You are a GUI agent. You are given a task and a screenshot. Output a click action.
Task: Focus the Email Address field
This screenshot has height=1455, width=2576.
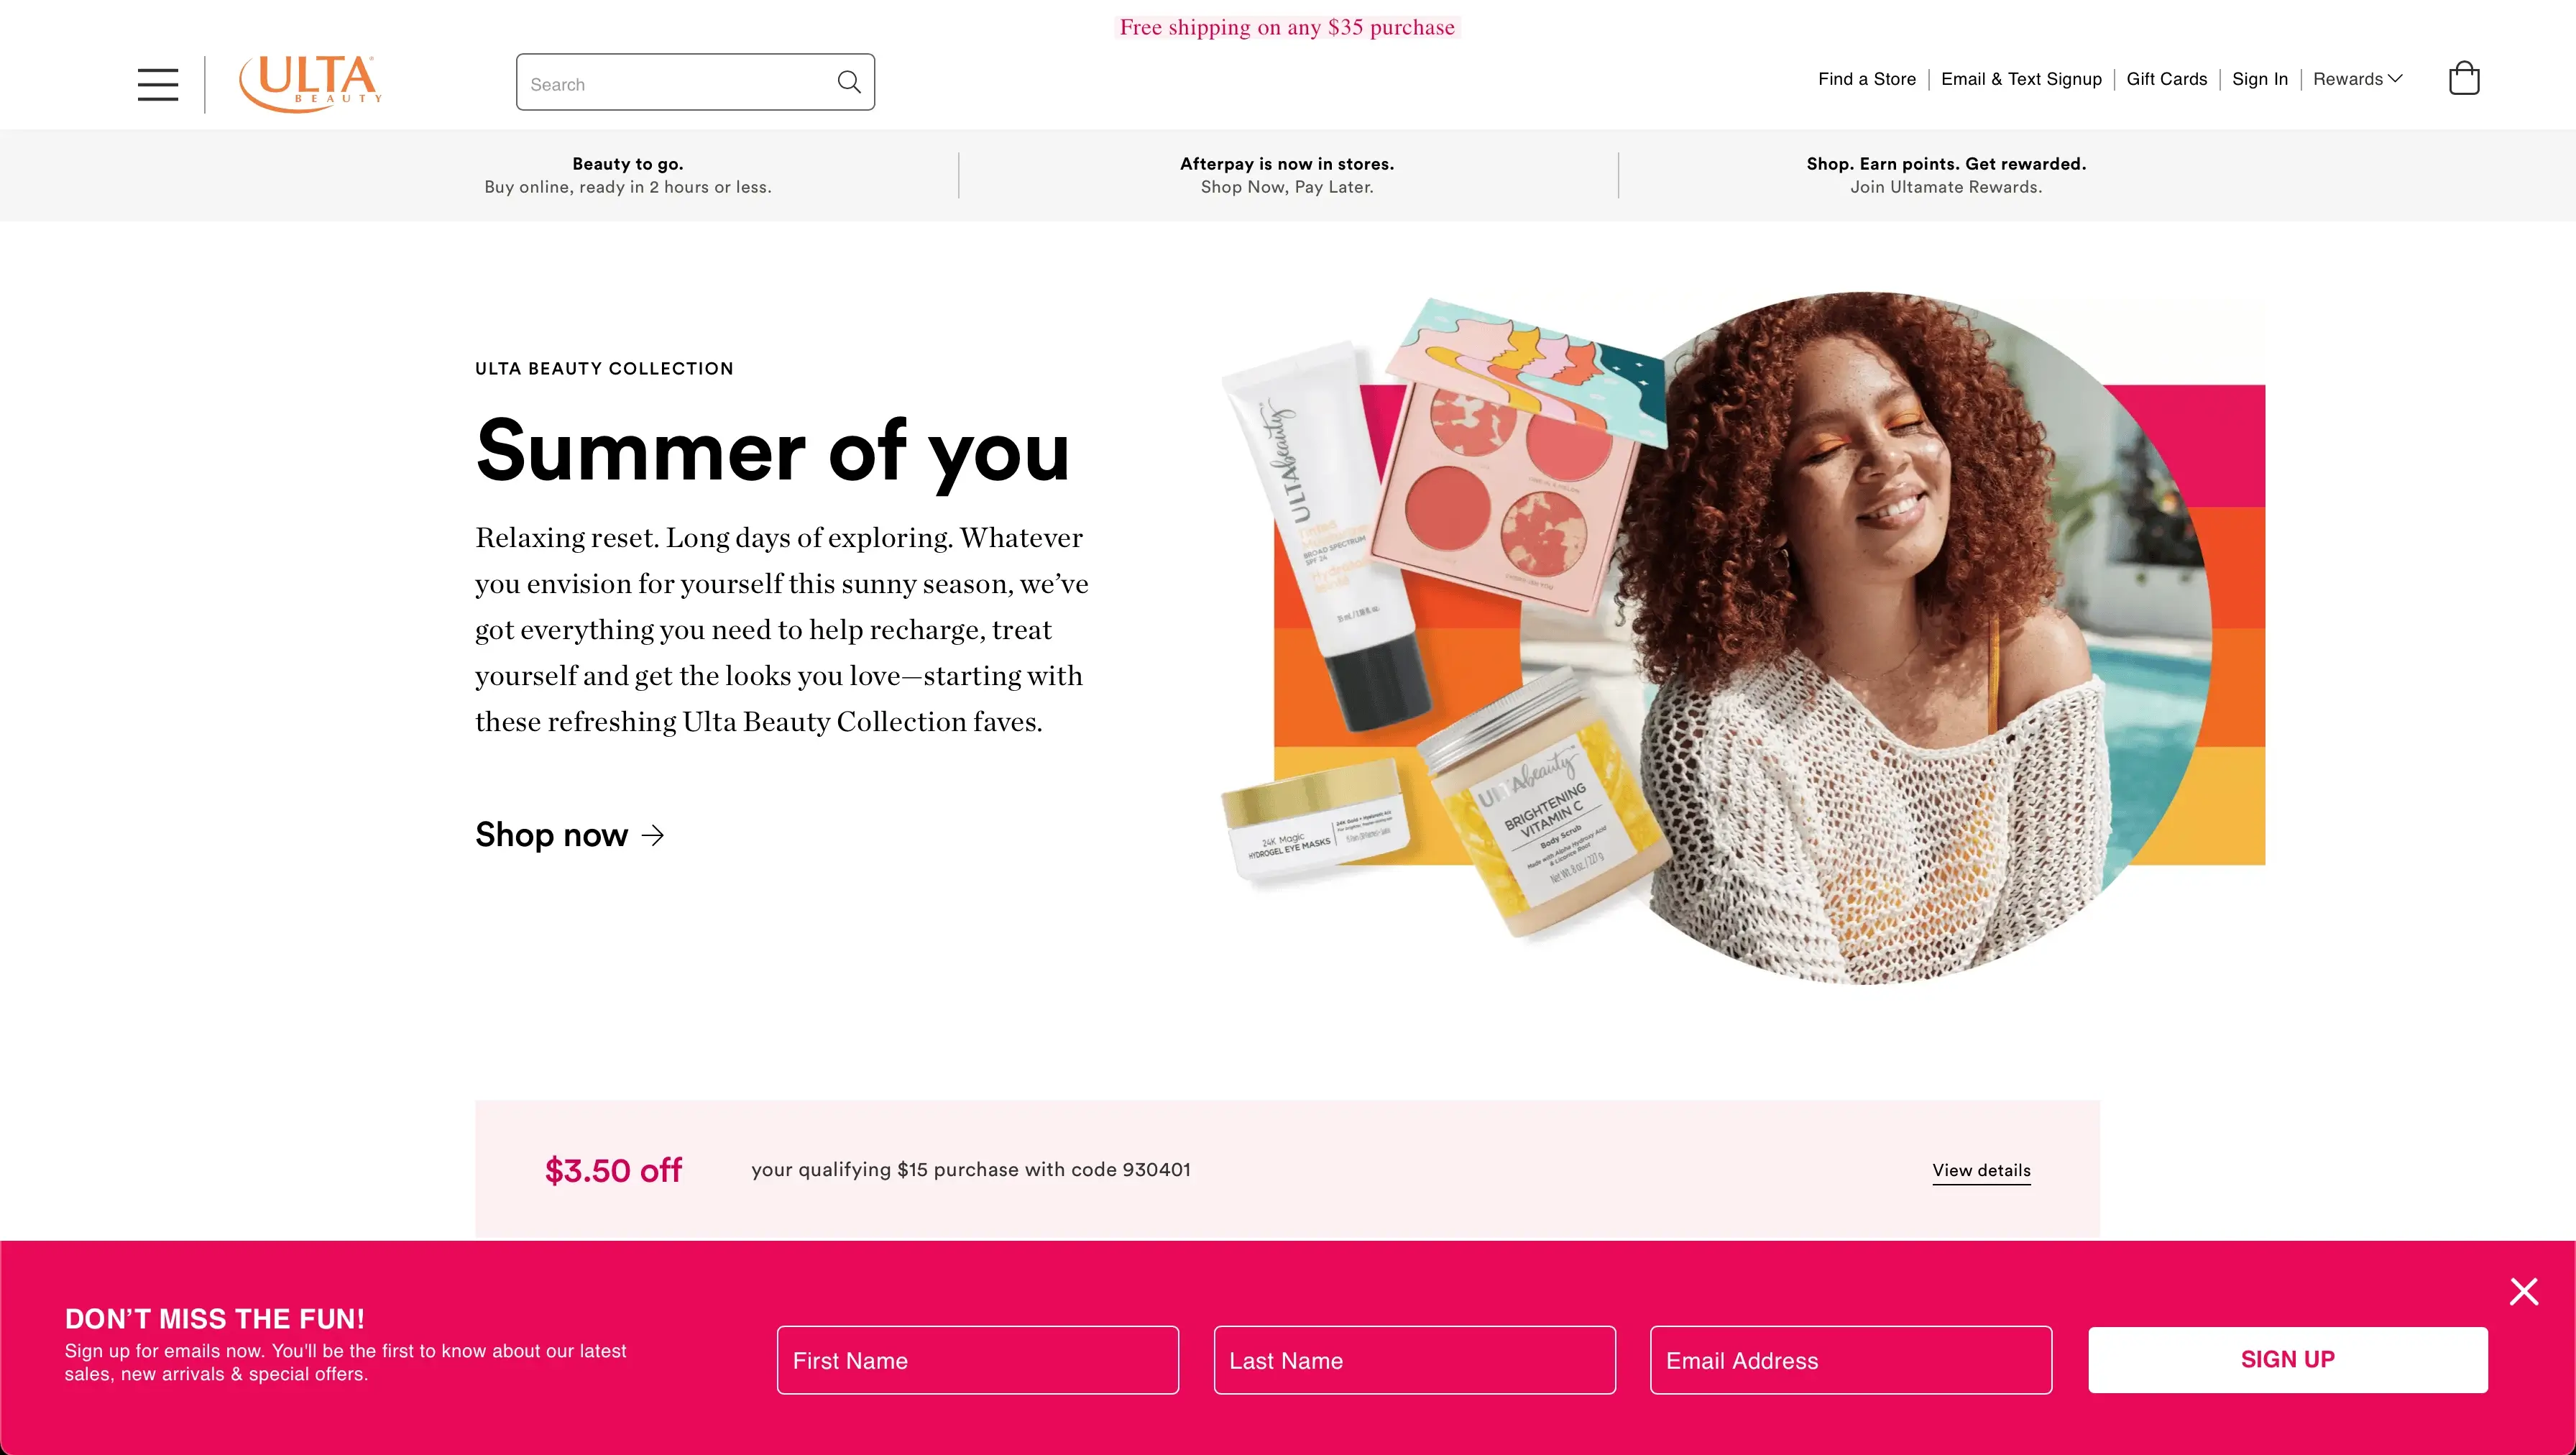[x=1851, y=1360]
